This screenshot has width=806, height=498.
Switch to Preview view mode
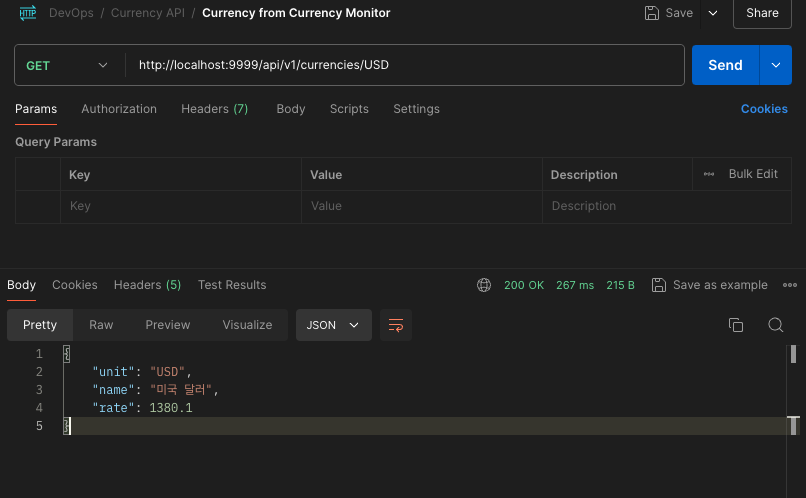click(x=168, y=325)
